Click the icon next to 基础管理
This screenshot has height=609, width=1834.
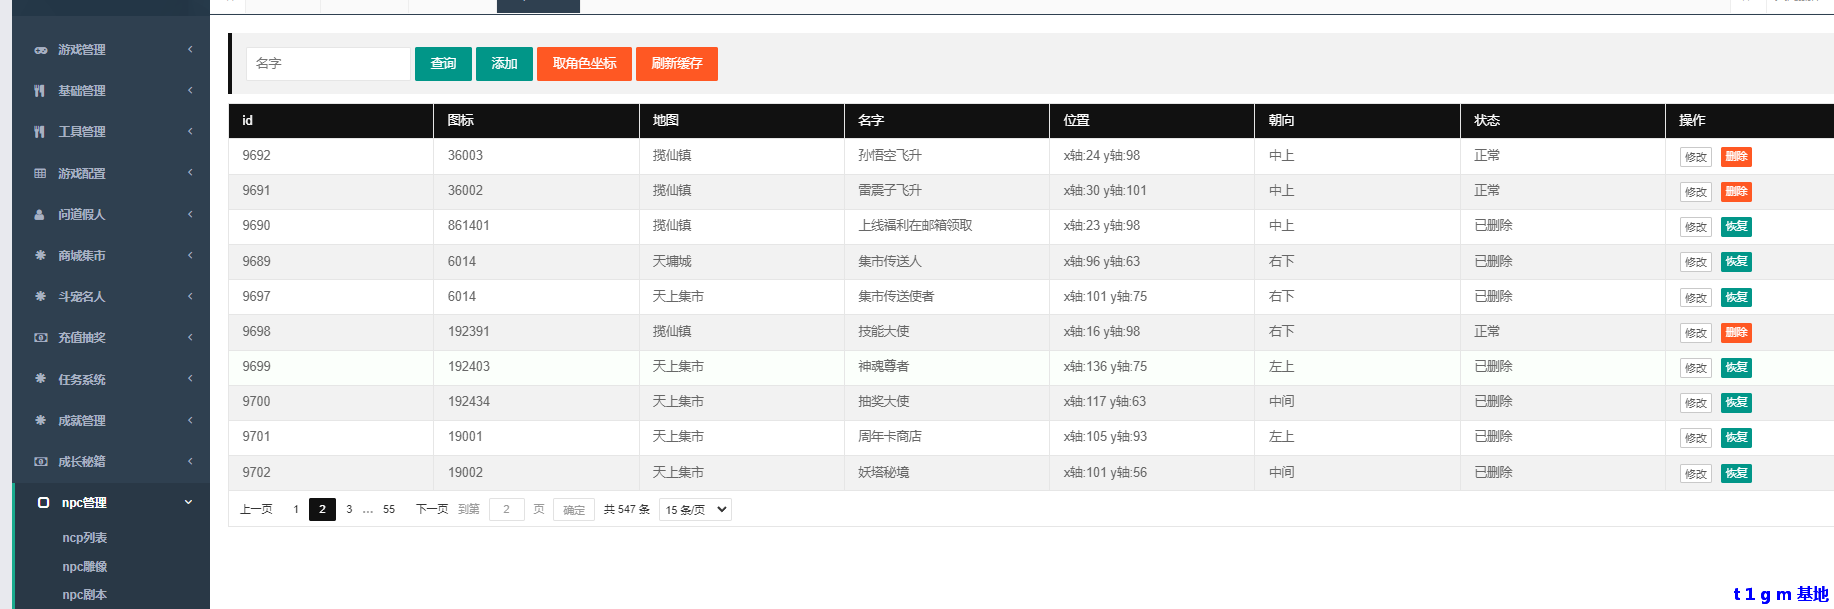[40, 91]
